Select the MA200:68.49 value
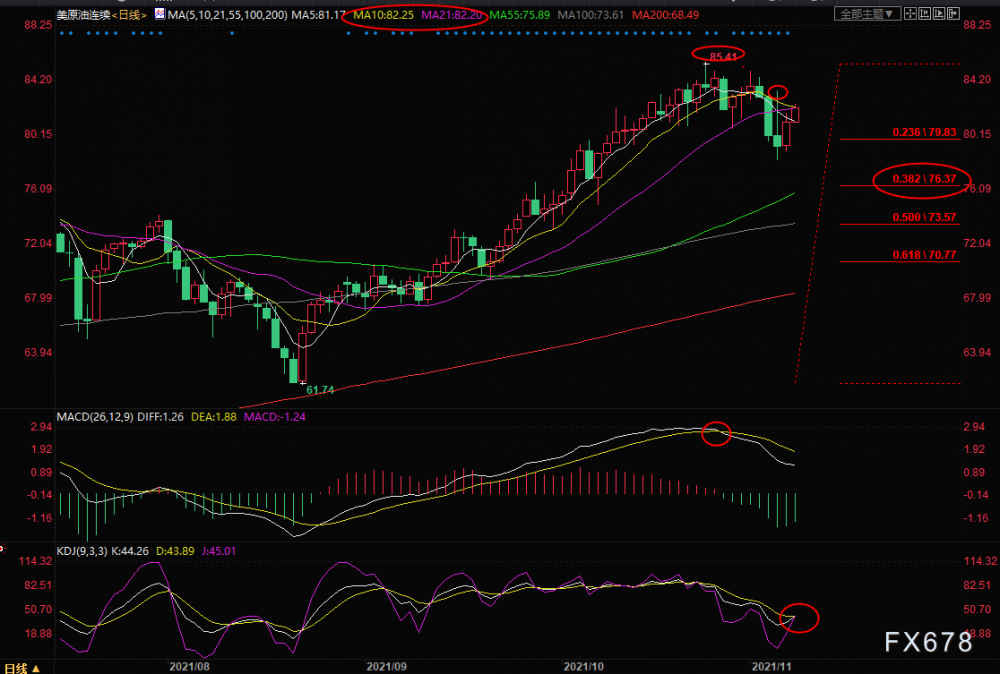The image size is (1000, 674). click(665, 15)
